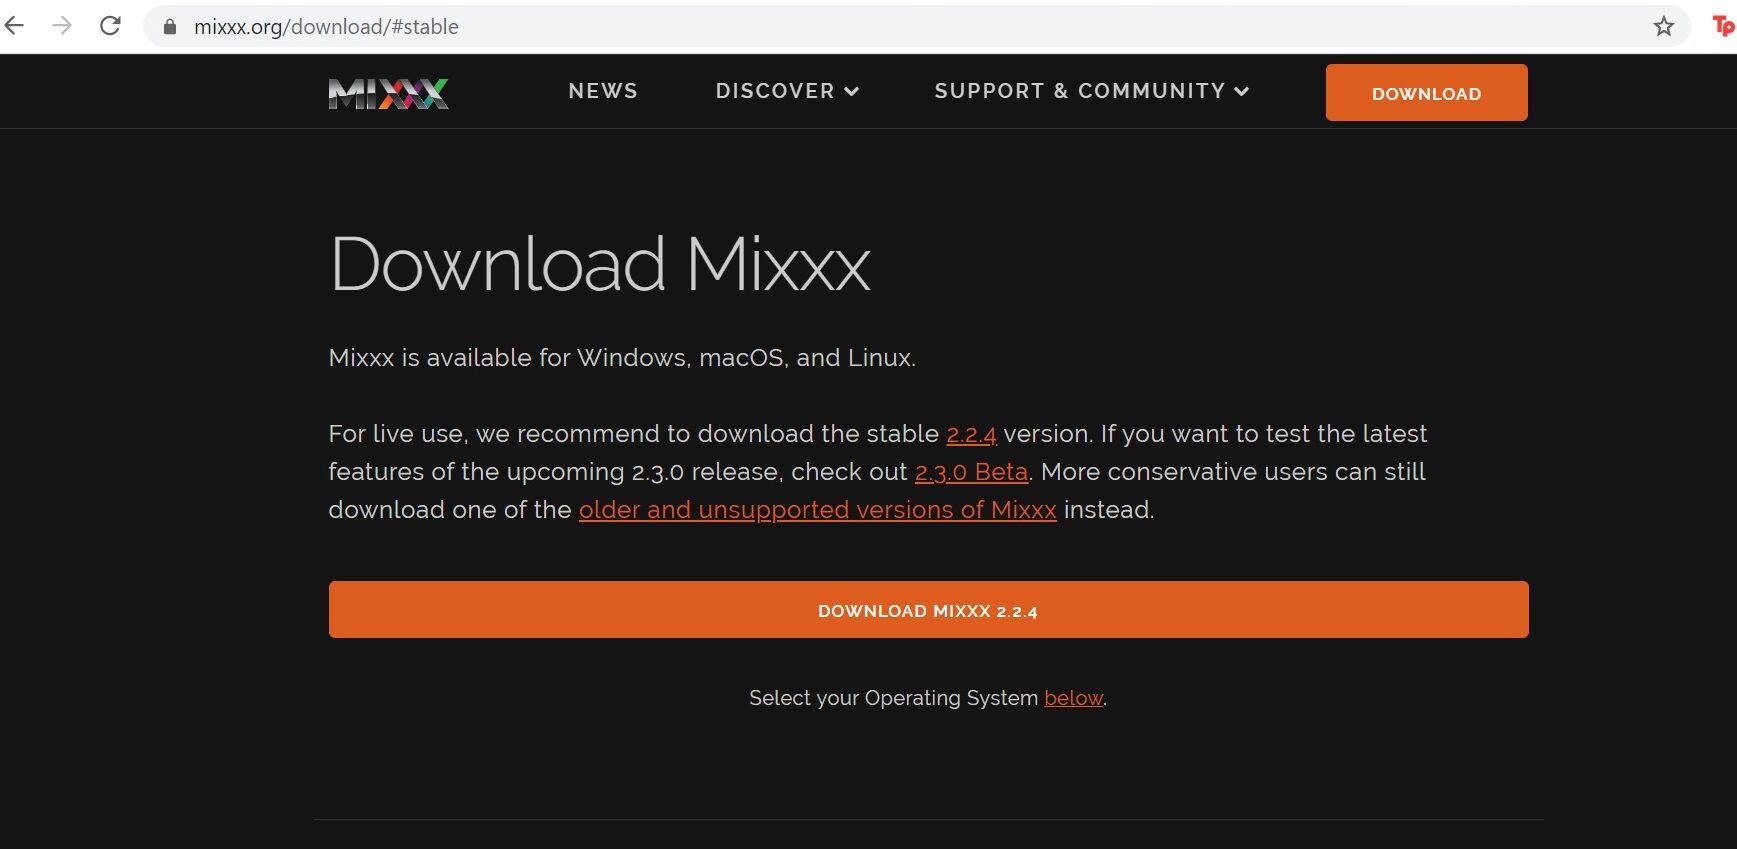Expand the Discover dropdown menu
The image size is (1737, 849).
[787, 91]
